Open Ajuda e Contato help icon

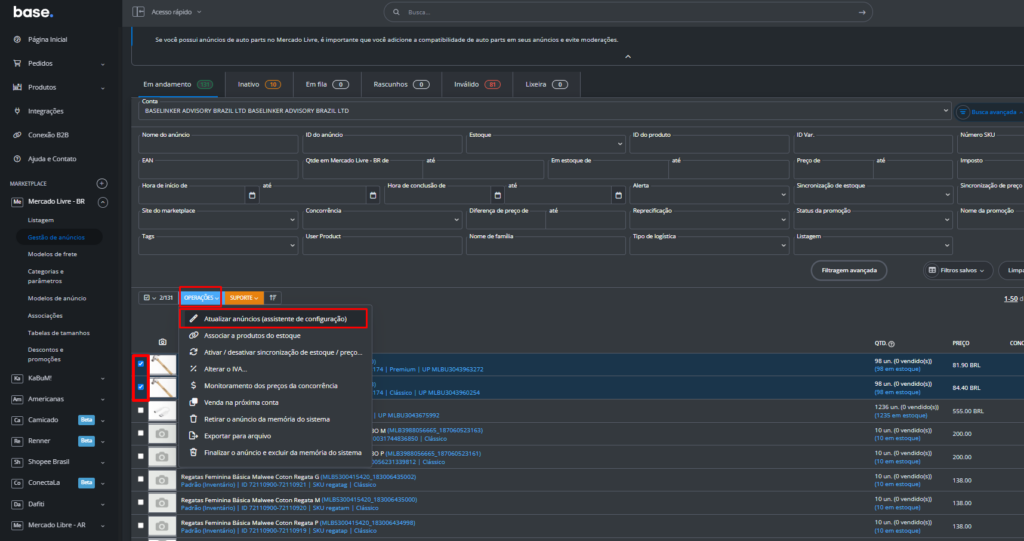coord(17,159)
